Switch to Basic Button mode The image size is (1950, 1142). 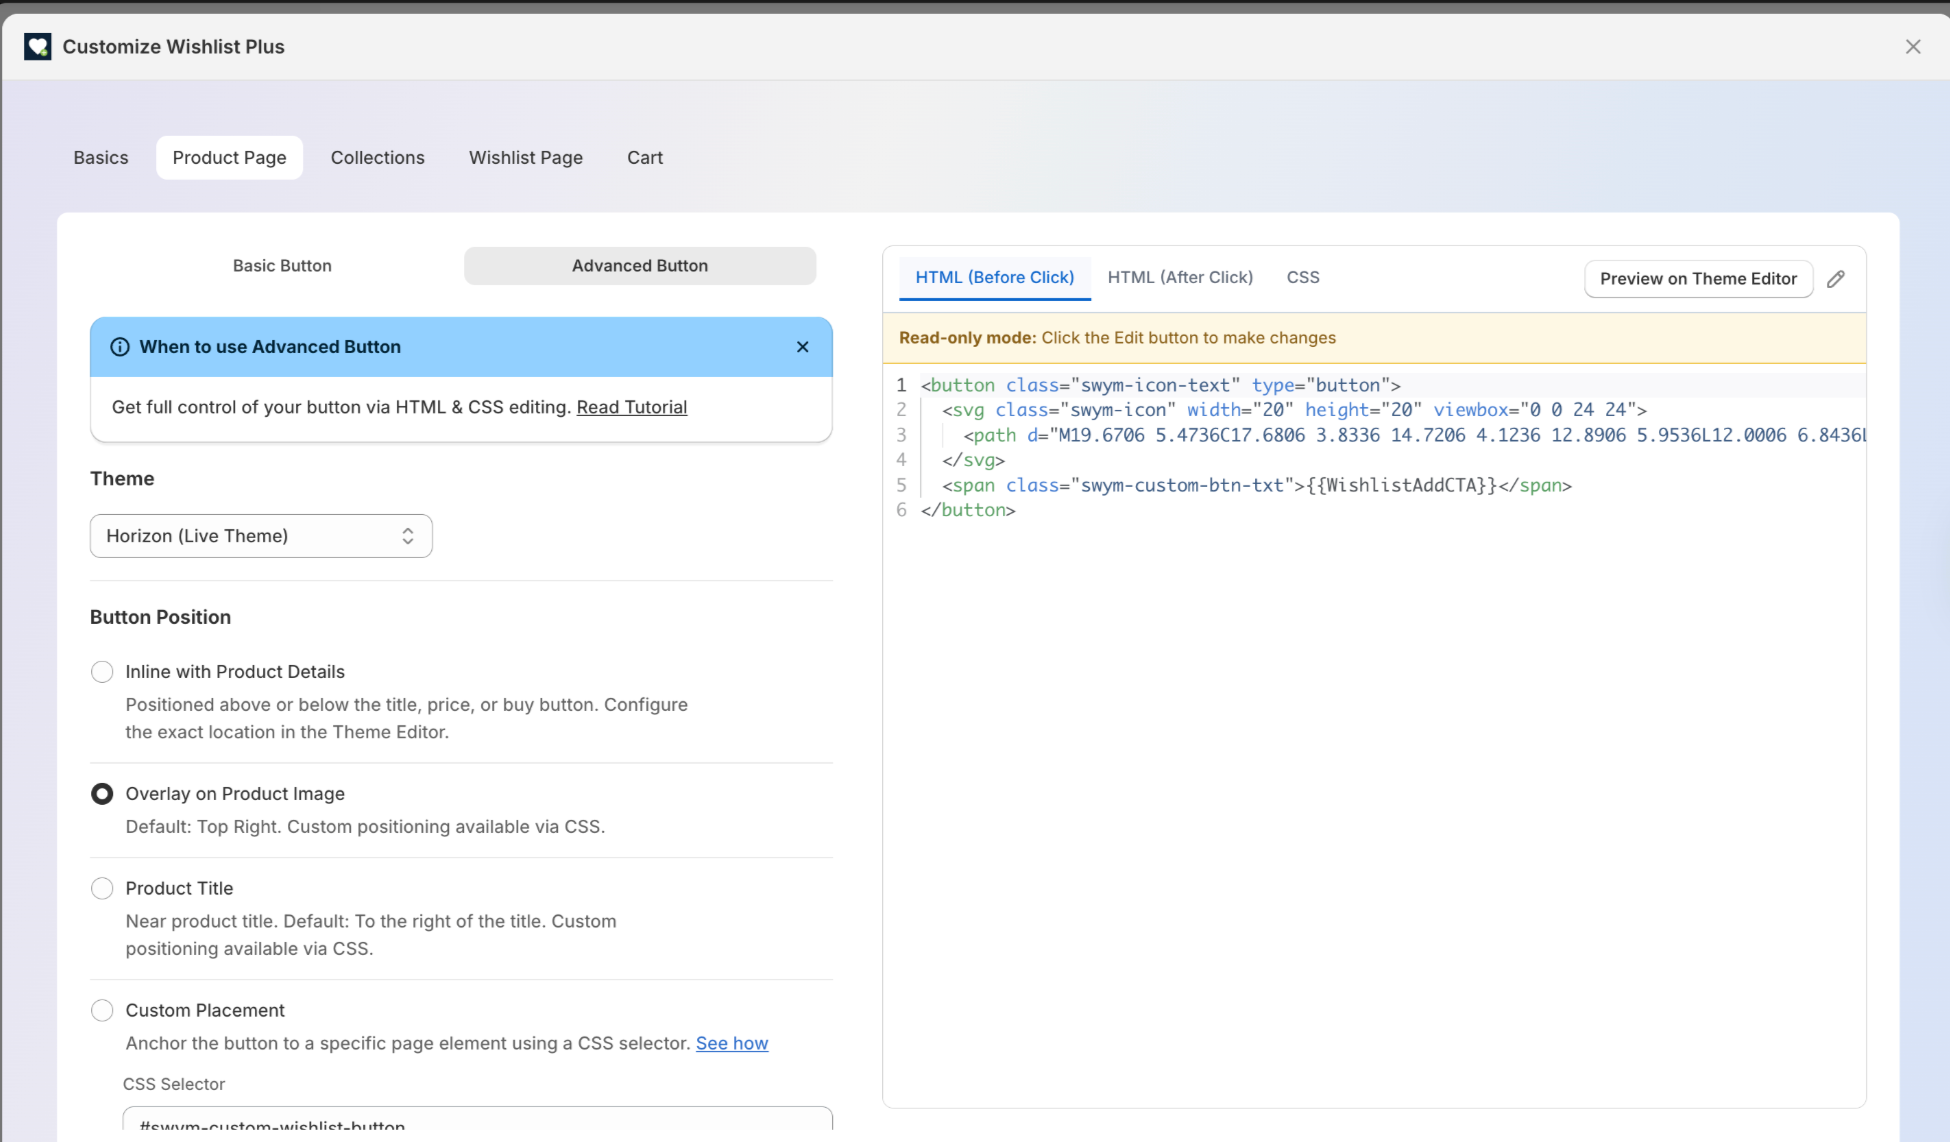[x=282, y=266]
